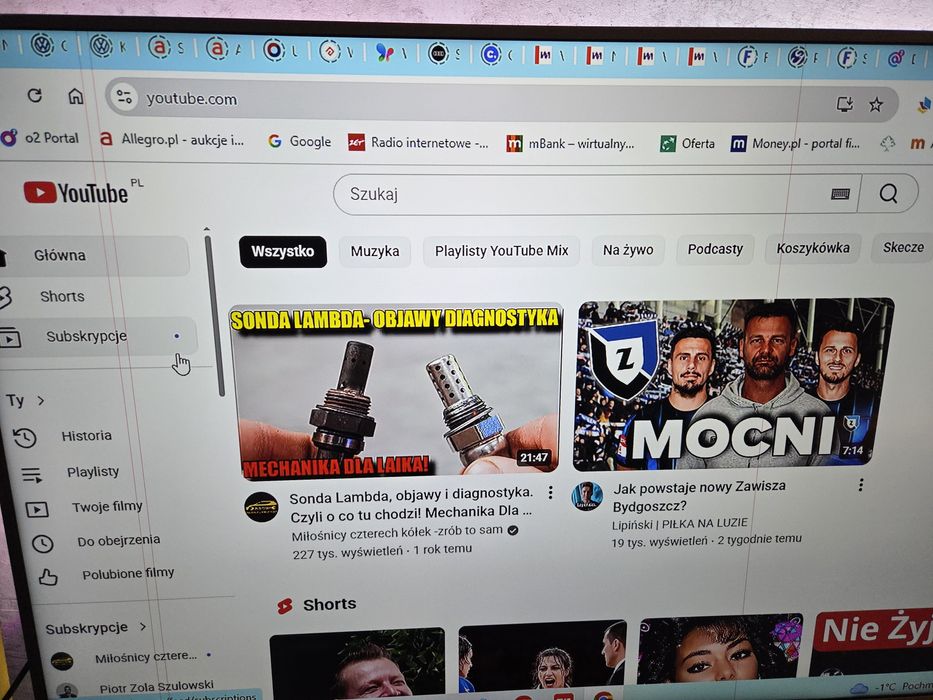The height and width of the screenshot is (700, 933).
Task: Open more options for Sonda Lambda video
Action: click(x=550, y=492)
